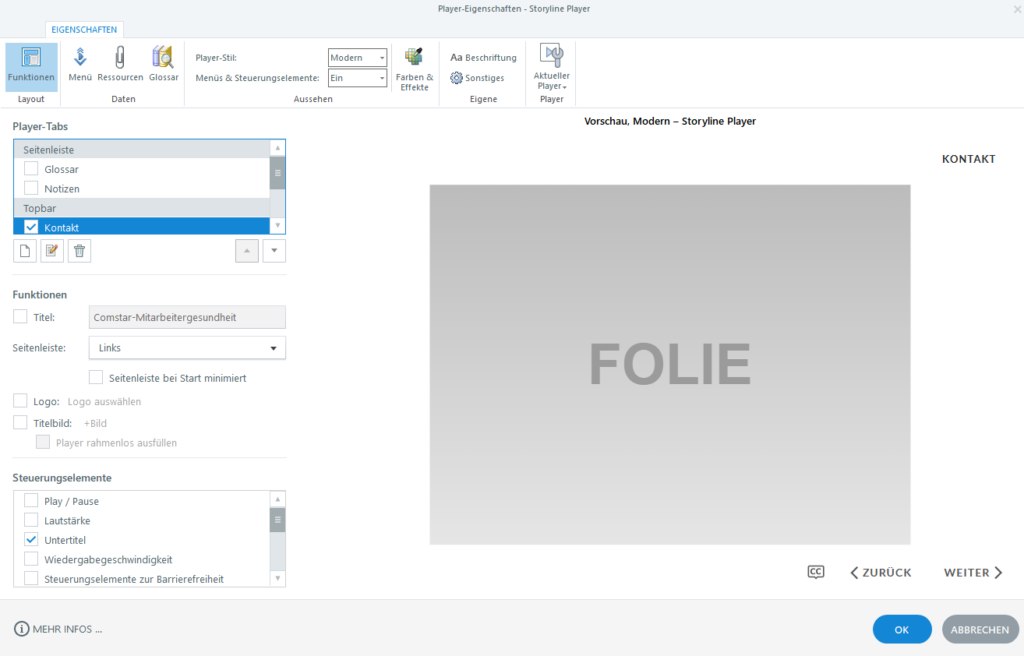Viewport: 1024px width, 656px height.
Task: Add a new custom player tab
Action: [23, 250]
